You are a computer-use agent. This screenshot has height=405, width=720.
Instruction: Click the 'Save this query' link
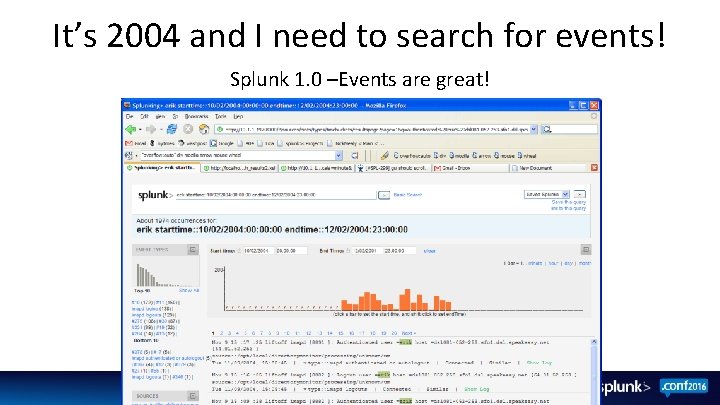coord(568,202)
